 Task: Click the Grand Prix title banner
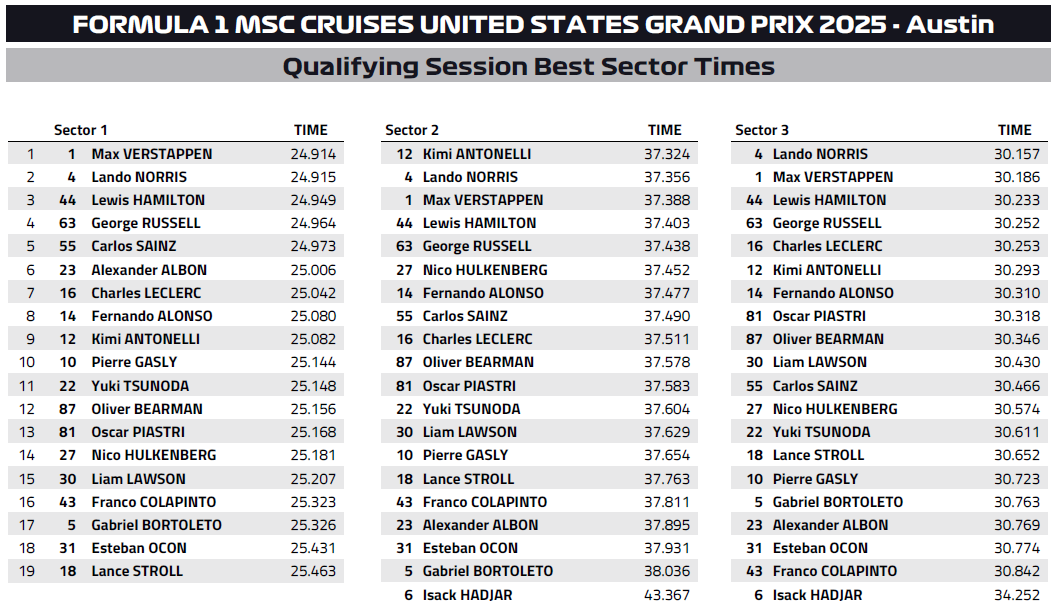click(528, 24)
